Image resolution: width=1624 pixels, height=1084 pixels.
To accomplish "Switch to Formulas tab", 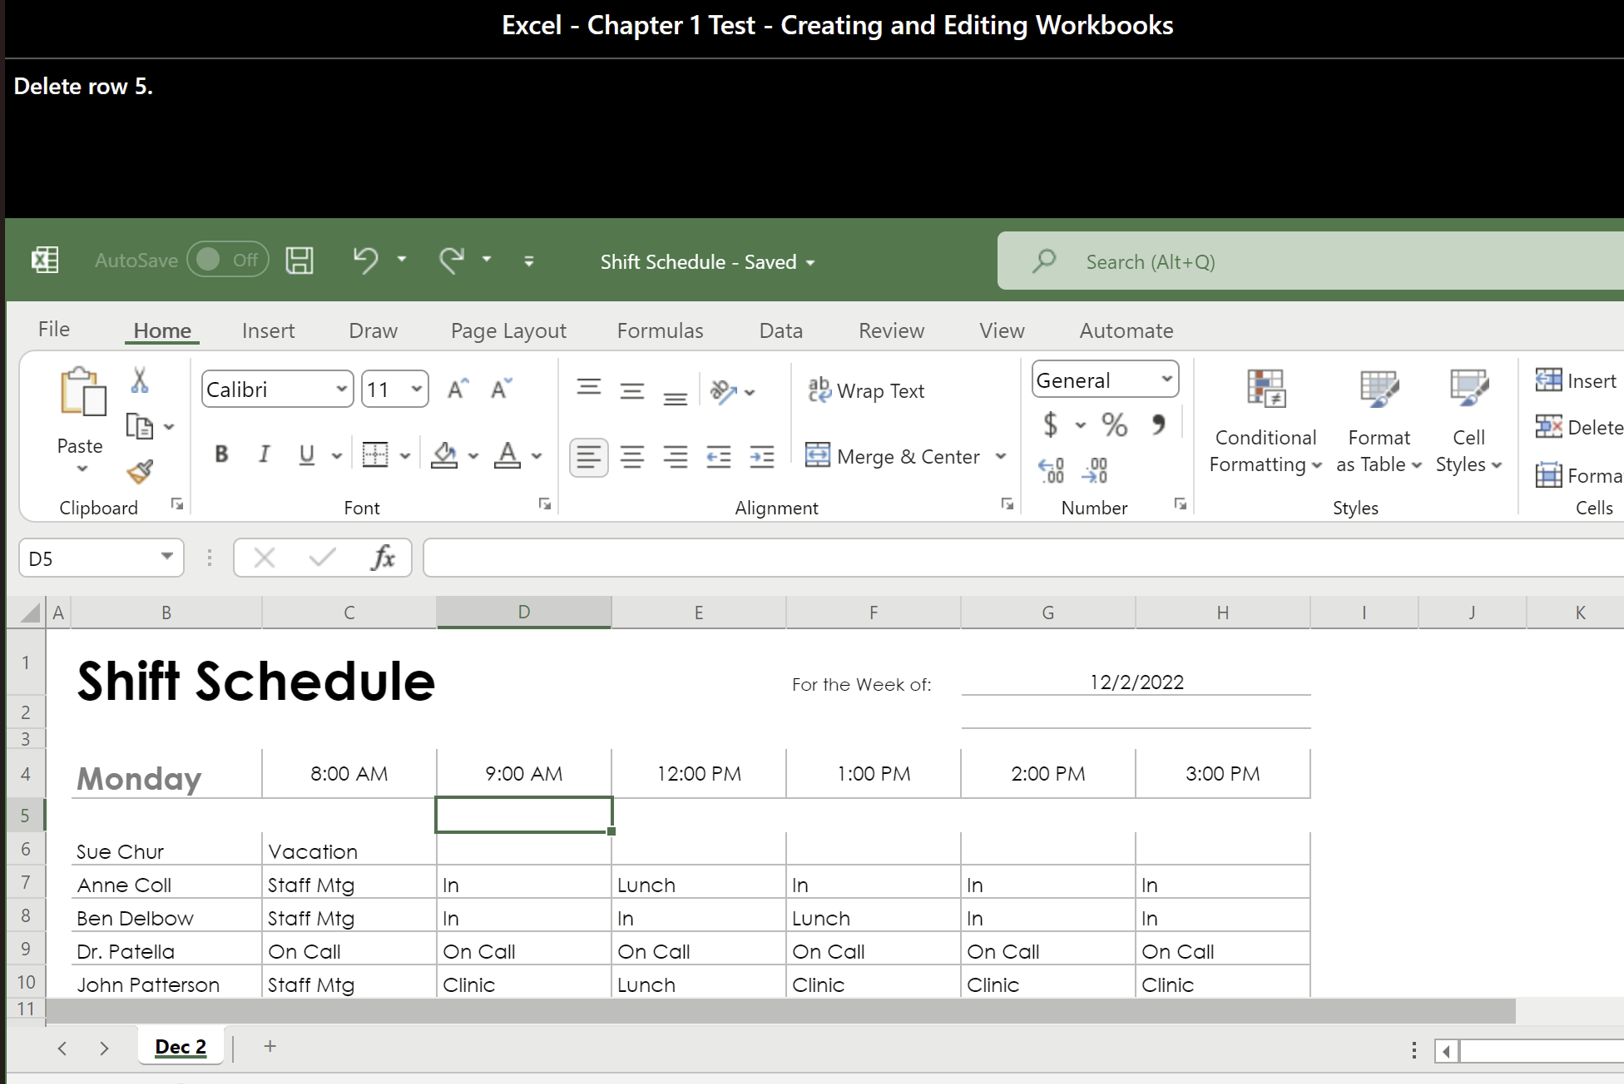I will click(660, 330).
